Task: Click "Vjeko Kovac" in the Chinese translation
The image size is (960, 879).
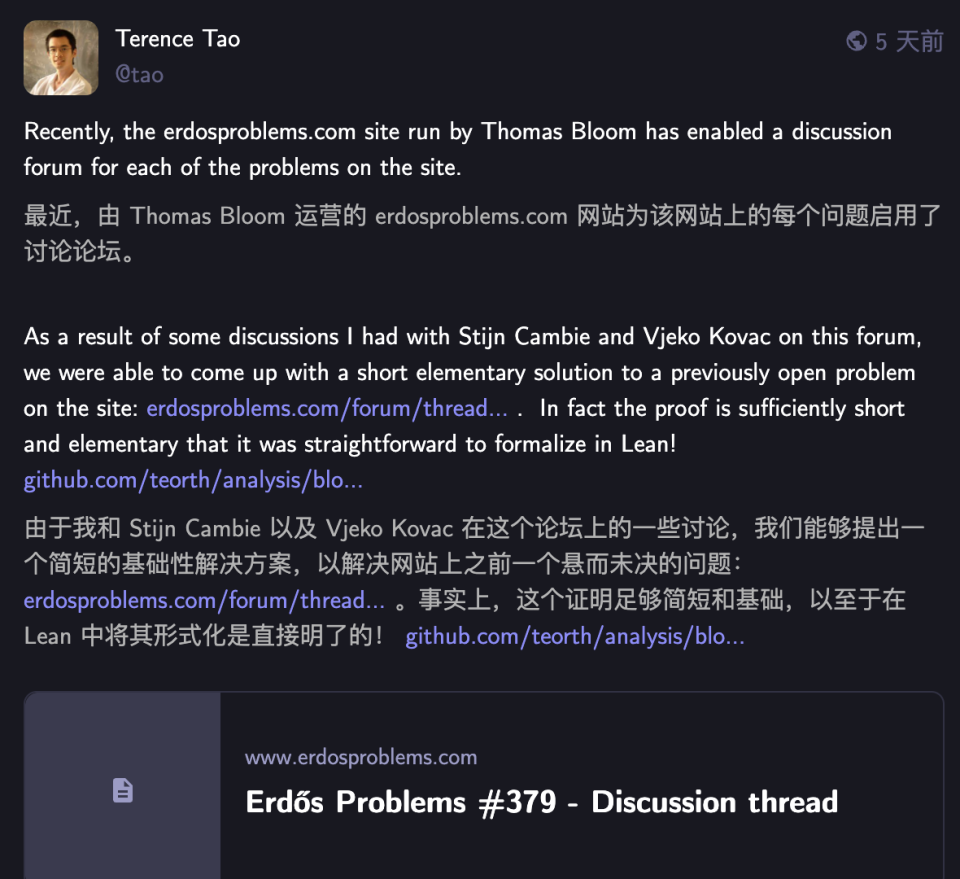Action: 389,528
